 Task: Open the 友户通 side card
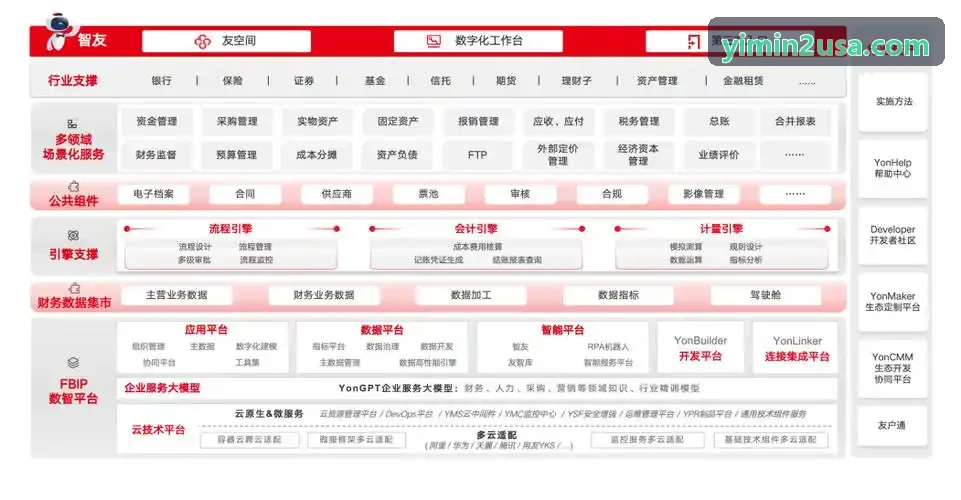892,425
